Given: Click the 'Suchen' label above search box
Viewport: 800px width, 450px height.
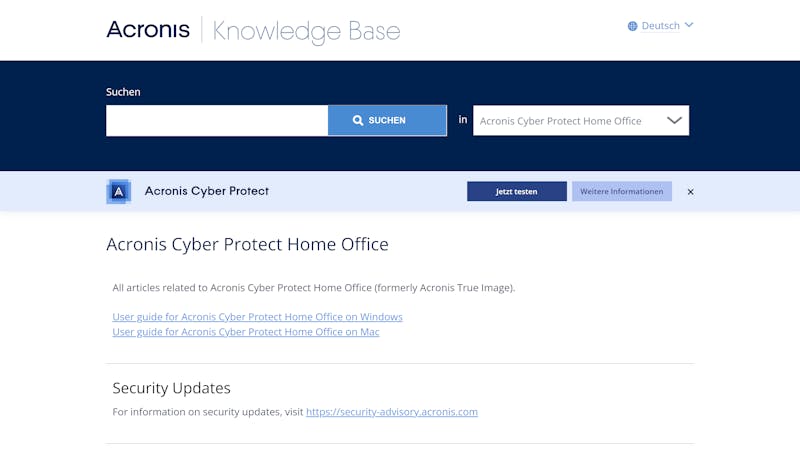Looking at the screenshot, I should [x=123, y=92].
